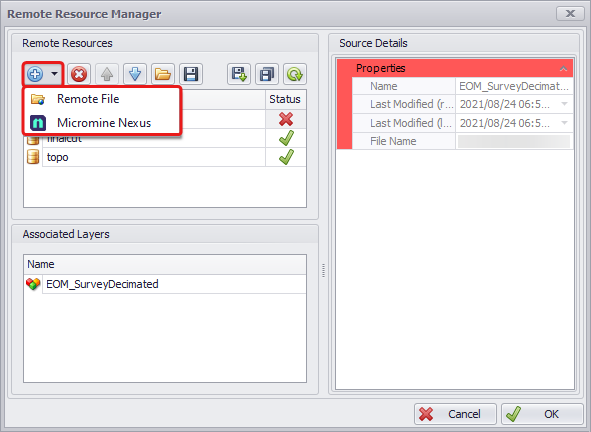The image size is (591, 432).
Task: Choose Micromine Nexus from the menu
Action: [102, 123]
